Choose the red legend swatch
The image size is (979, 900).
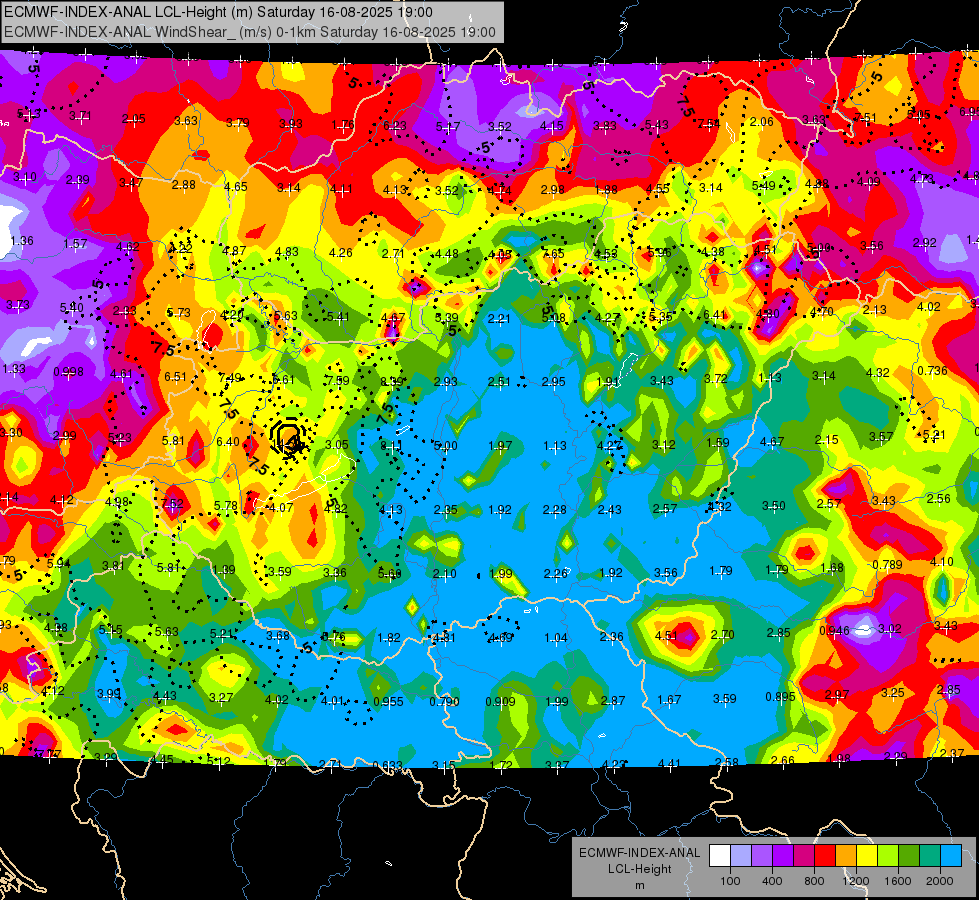pyautogui.click(x=825, y=856)
